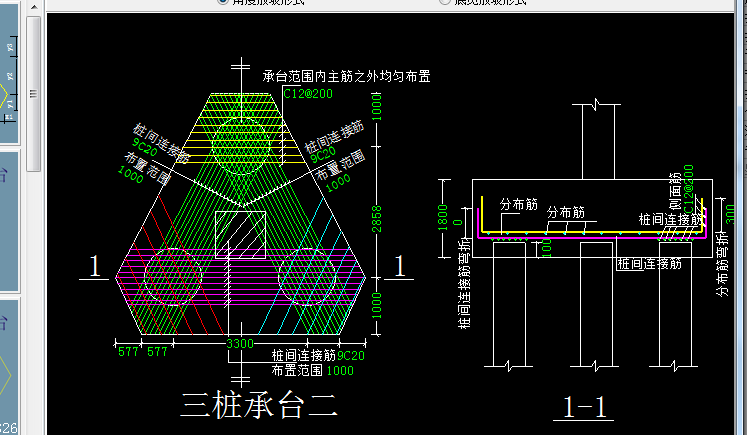Viewport: 747px width, 435px height.
Task: Click the 1000 dimension below 2858
Action: point(376,305)
